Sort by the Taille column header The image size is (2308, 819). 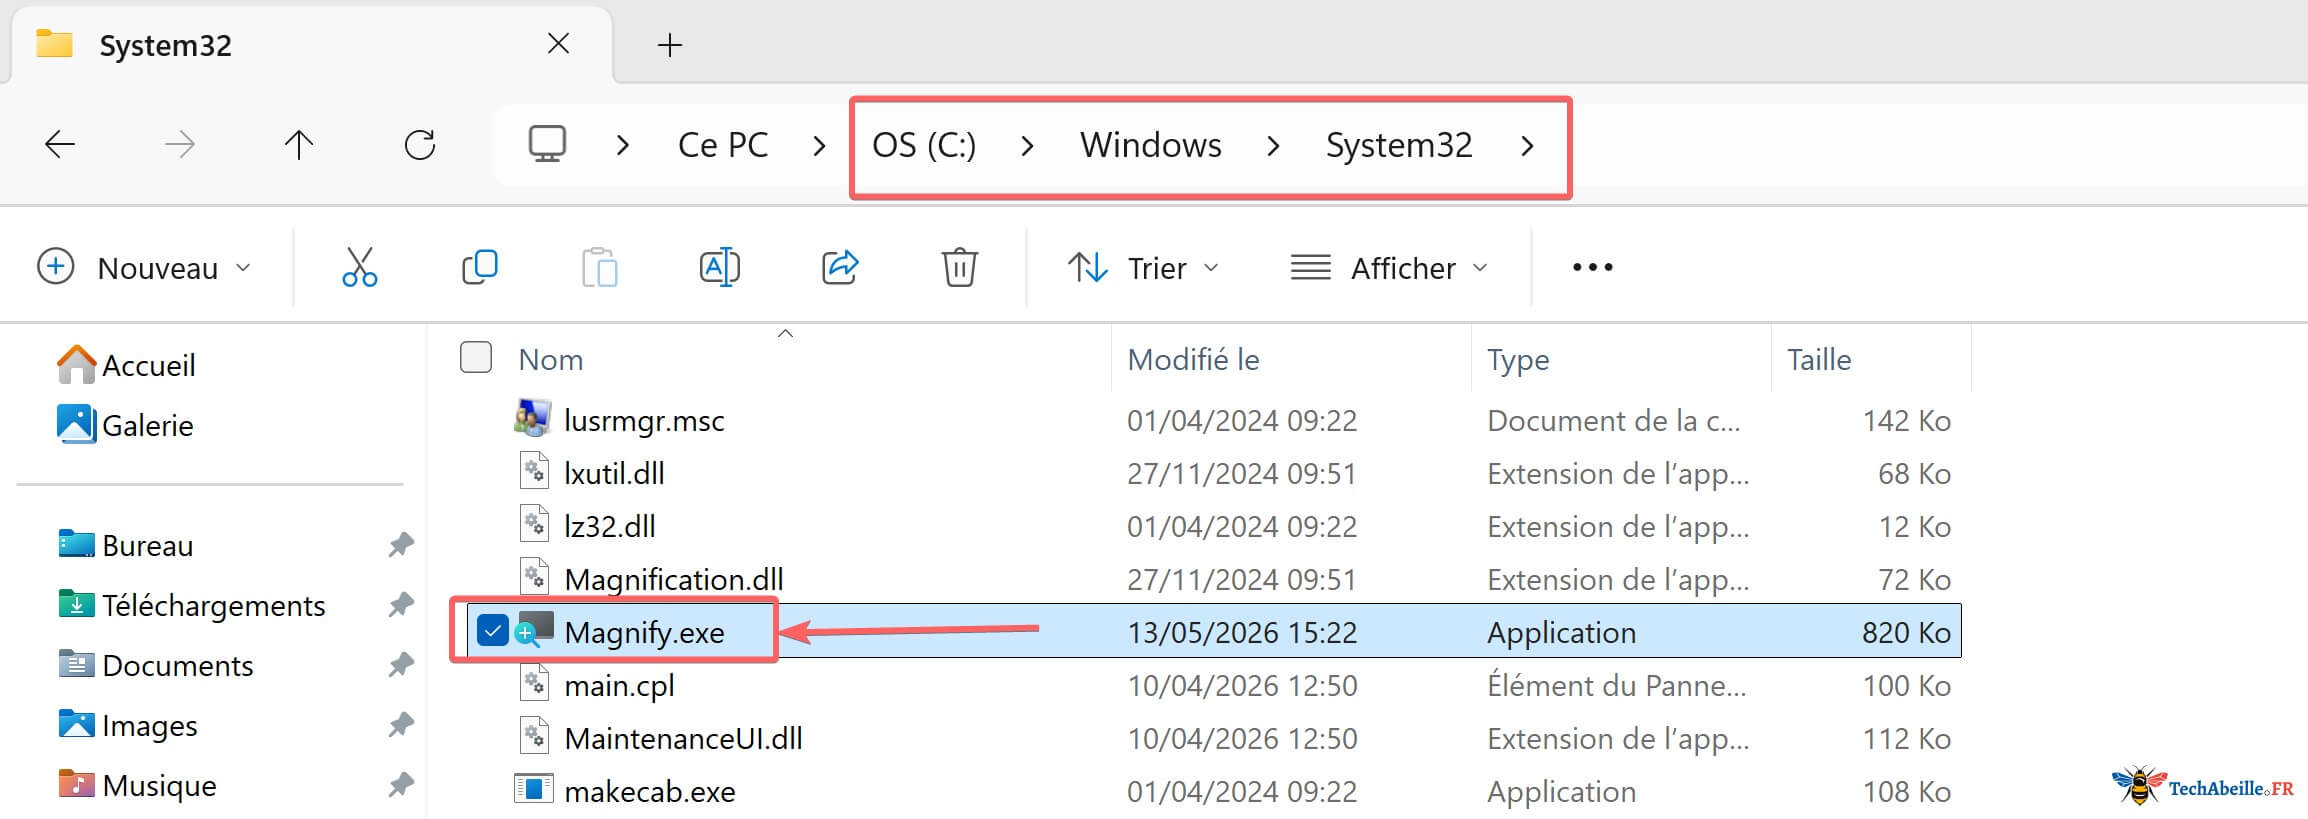tap(1819, 360)
